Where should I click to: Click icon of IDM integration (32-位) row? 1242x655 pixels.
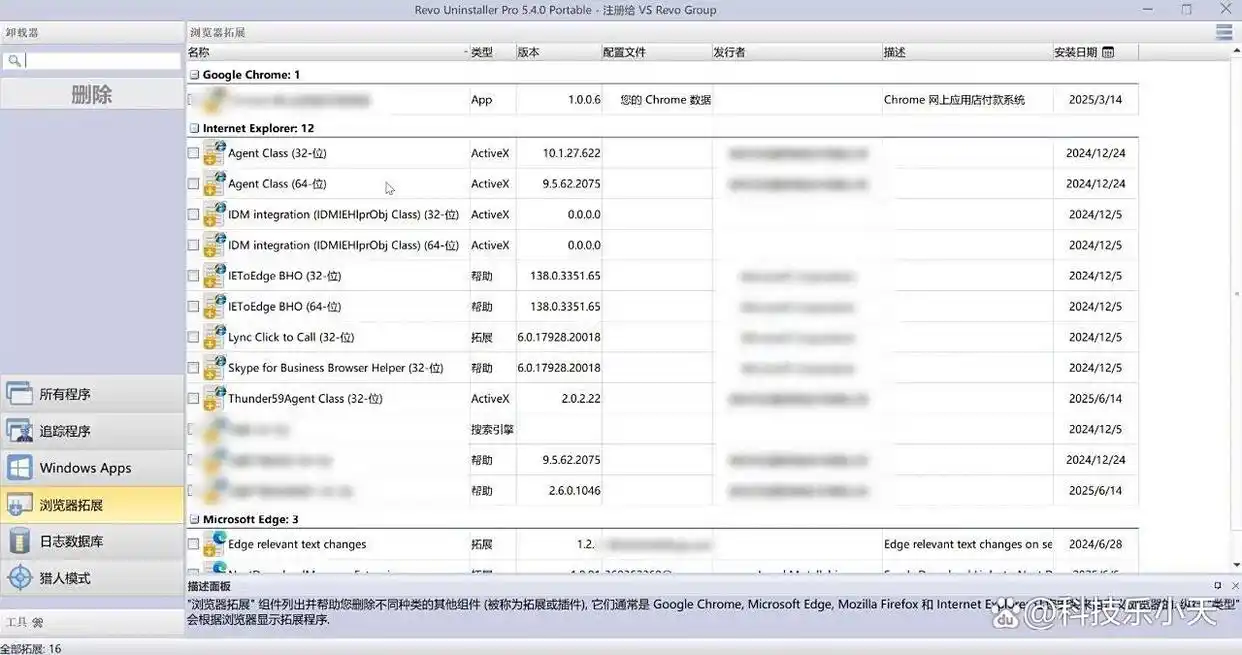pyautogui.click(x=214, y=214)
